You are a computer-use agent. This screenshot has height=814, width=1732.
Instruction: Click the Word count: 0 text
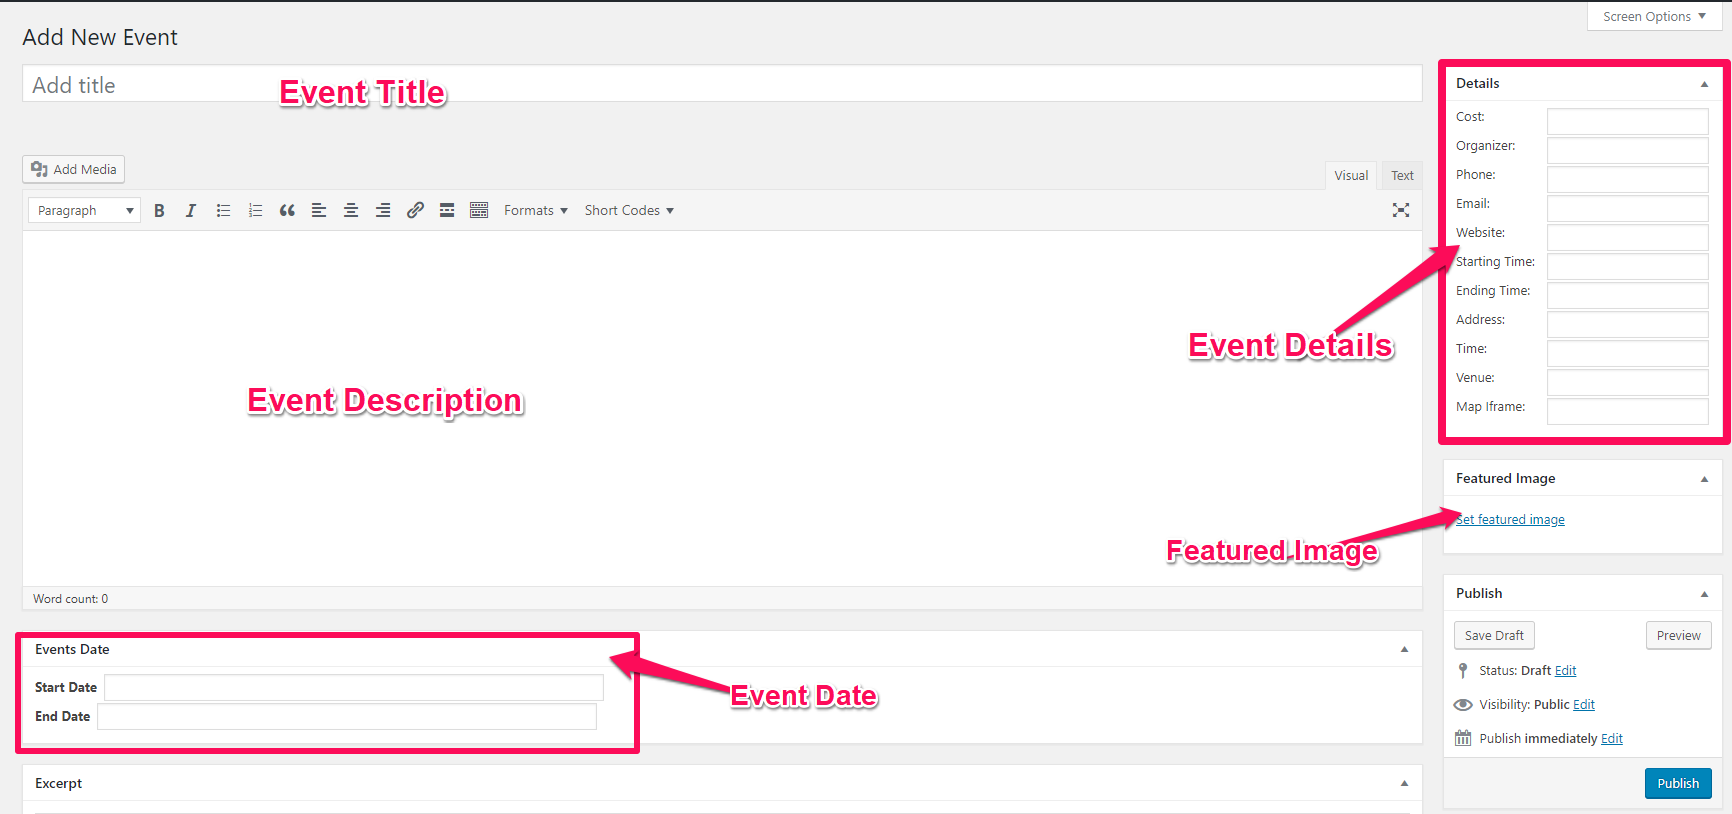(70, 599)
